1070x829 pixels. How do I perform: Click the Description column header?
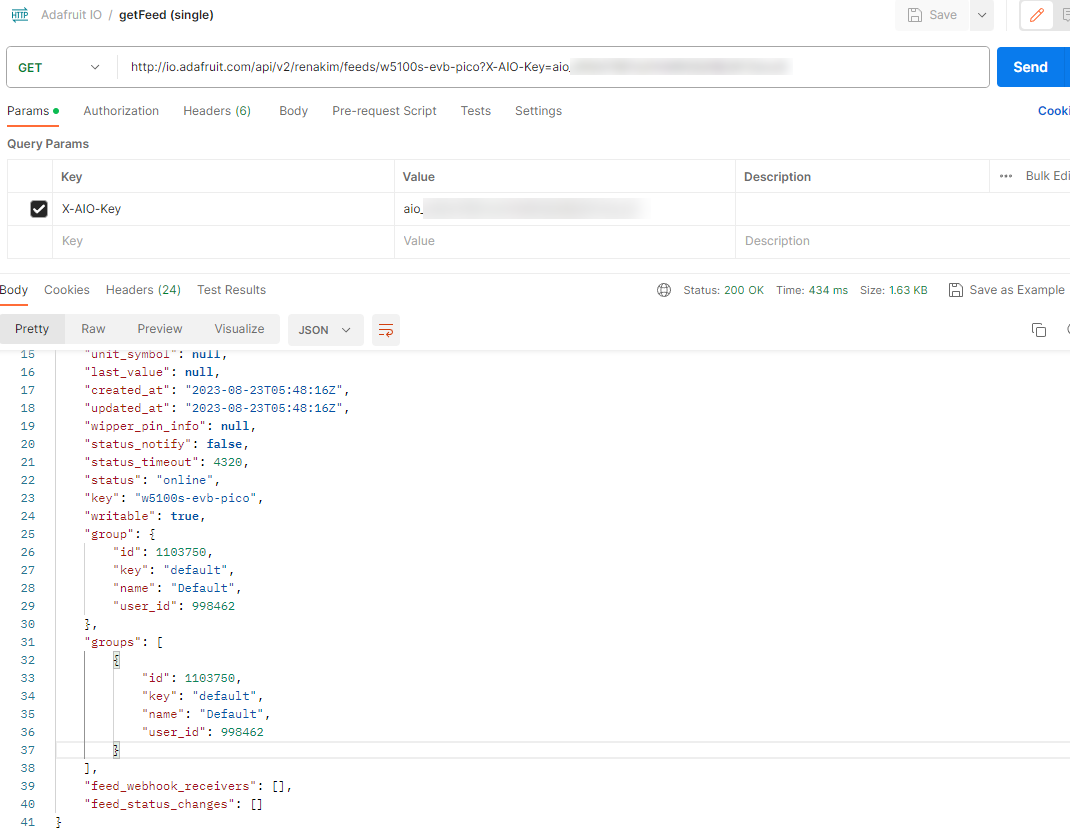(x=777, y=177)
